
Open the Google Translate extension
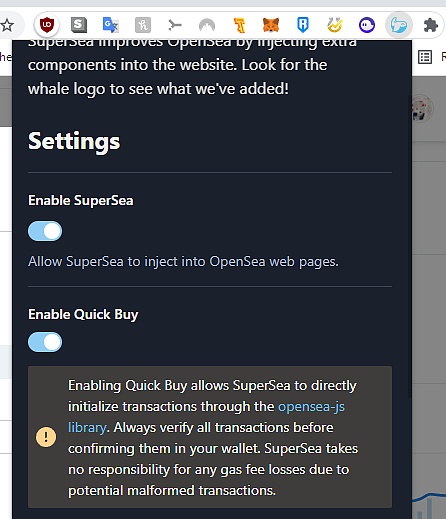(x=111, y=25)
